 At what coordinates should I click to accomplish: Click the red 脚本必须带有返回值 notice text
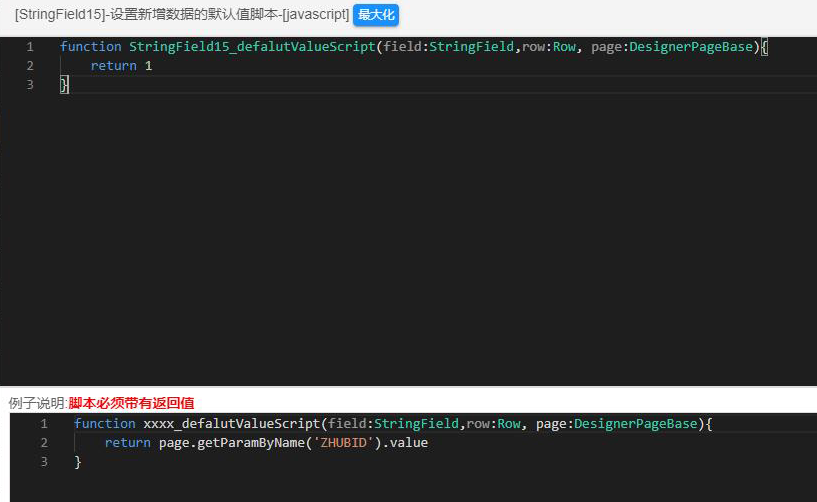click(x=131, y=403)
